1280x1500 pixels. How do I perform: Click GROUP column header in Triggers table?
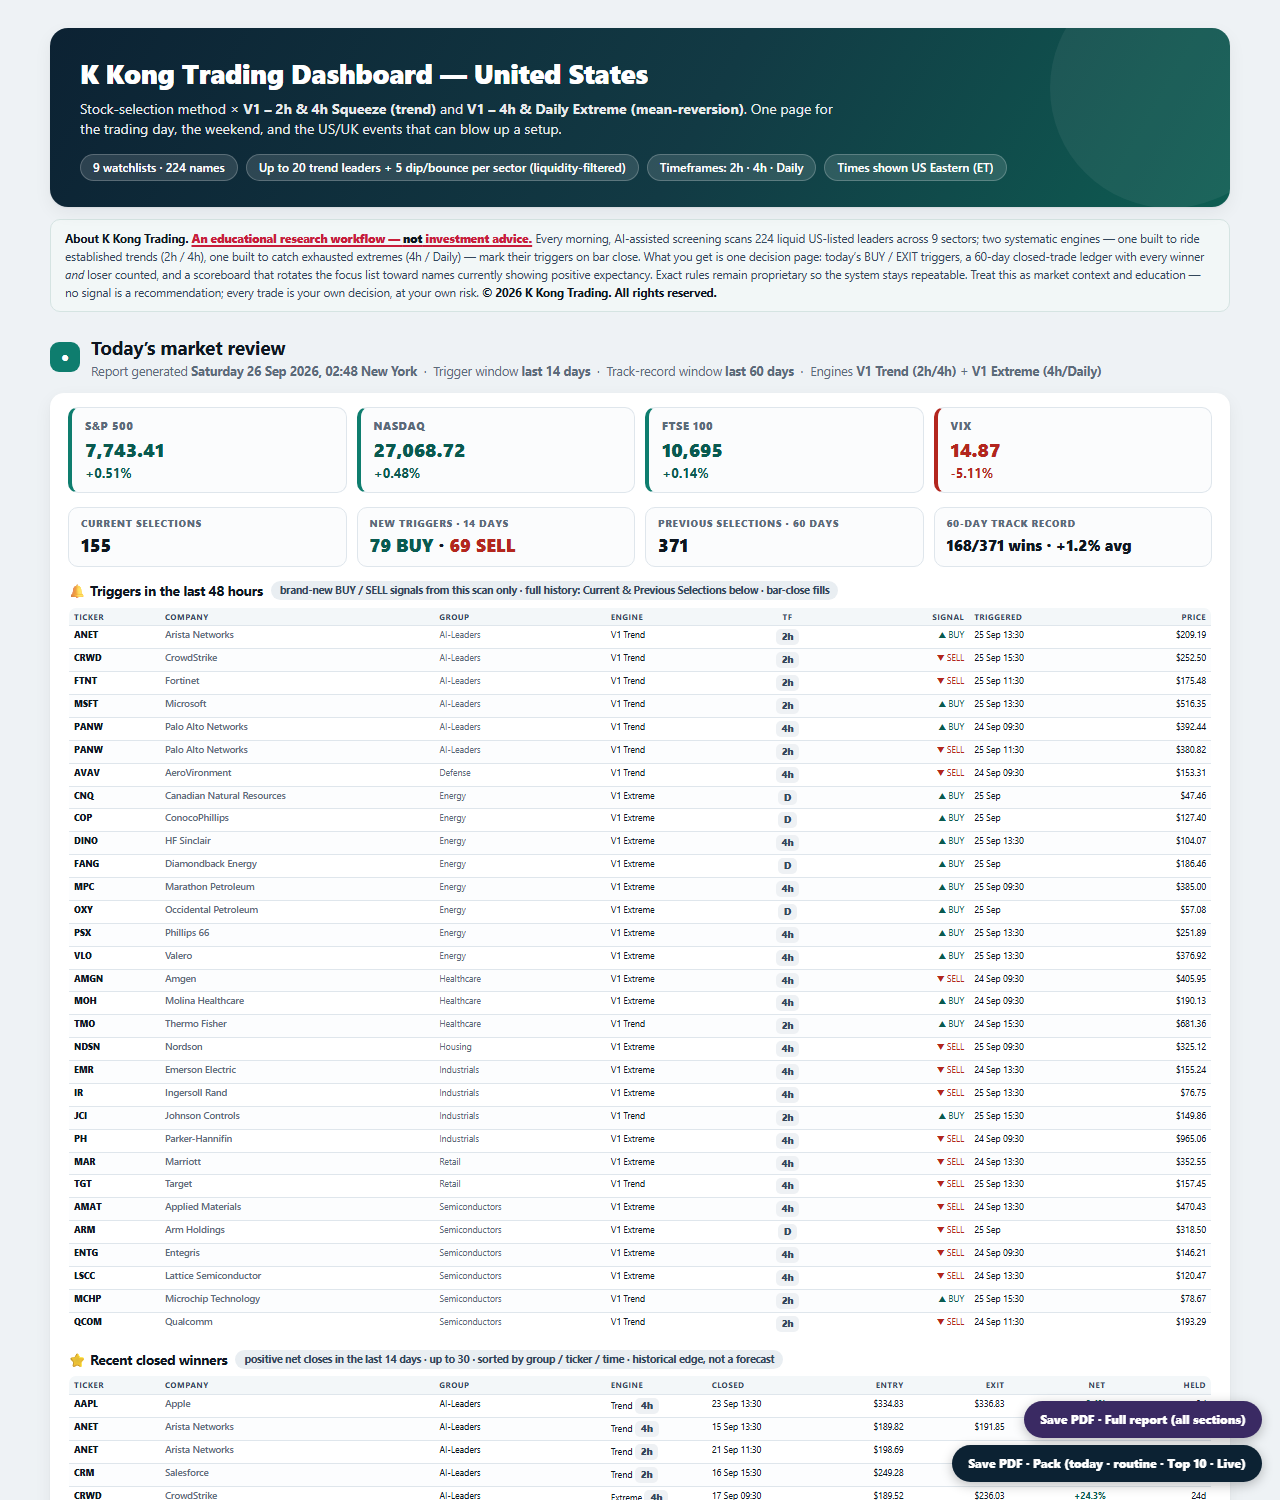454,617
